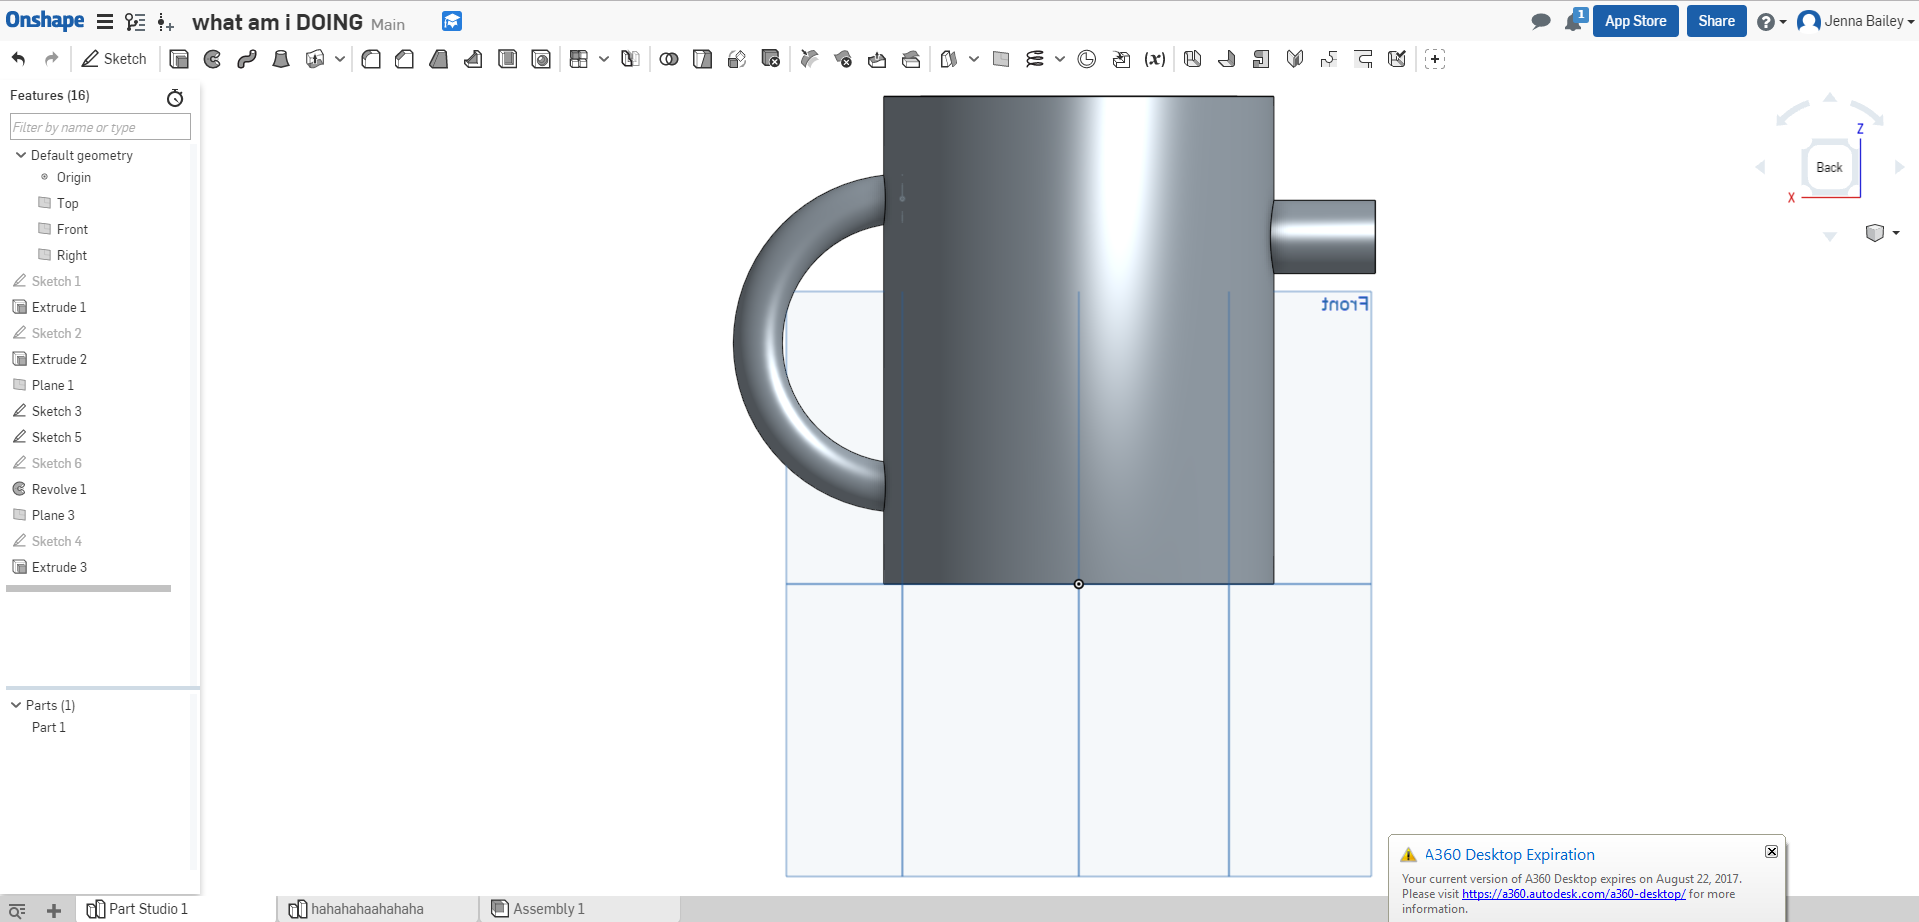
Task: Open the Variable (x) tool
Action: (x=1155, y=59)
